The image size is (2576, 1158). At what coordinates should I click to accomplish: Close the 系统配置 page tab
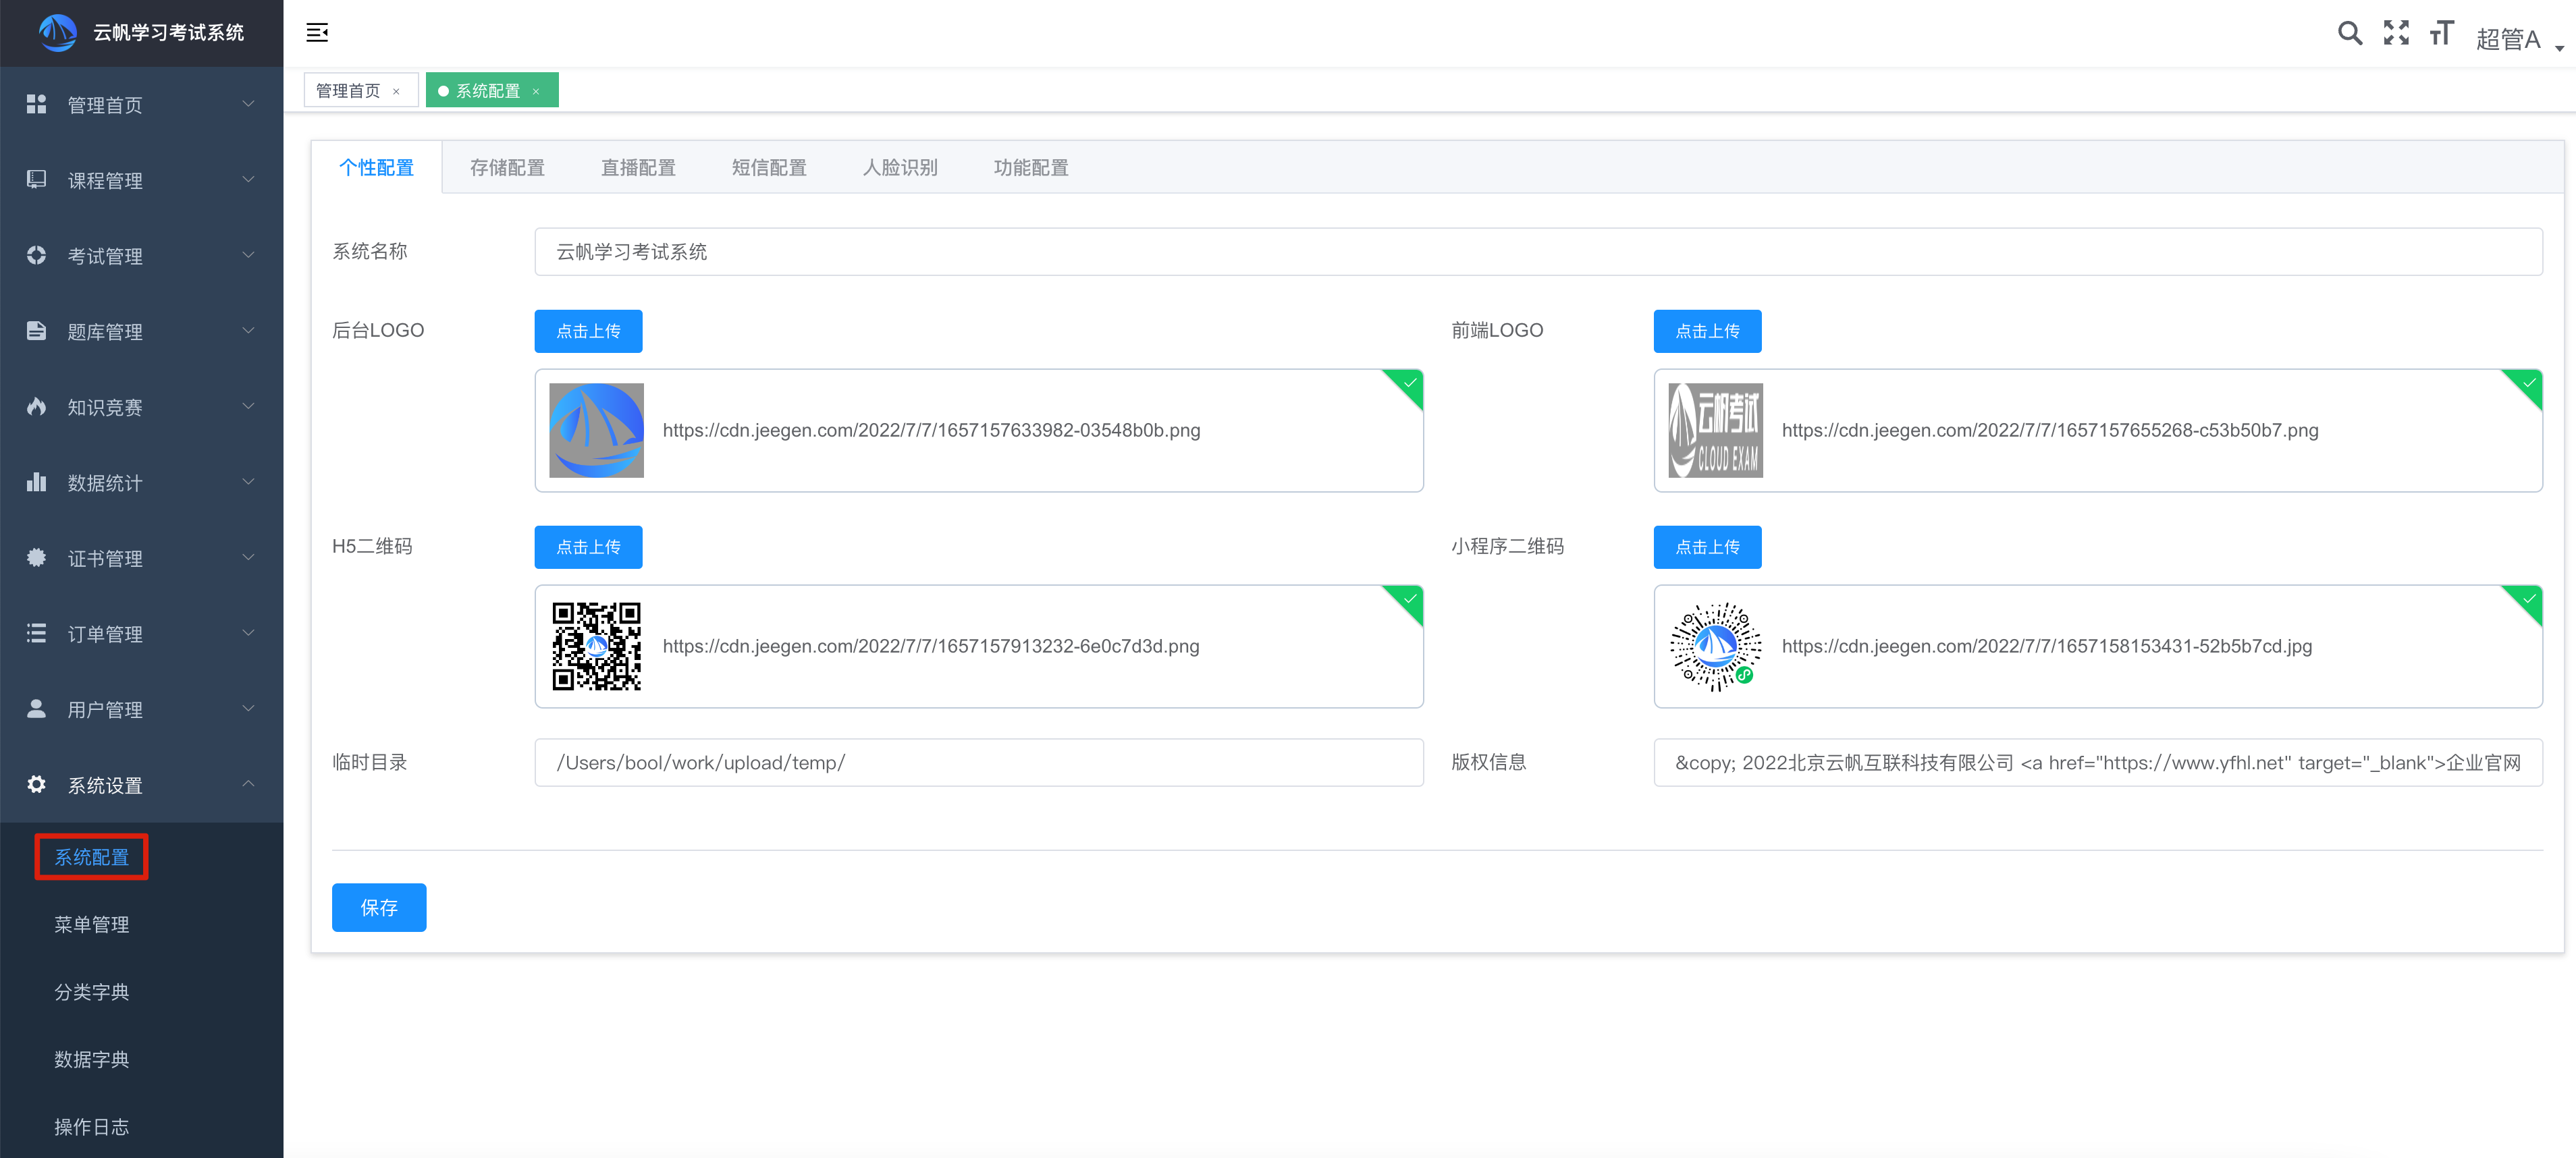point(536,91)
